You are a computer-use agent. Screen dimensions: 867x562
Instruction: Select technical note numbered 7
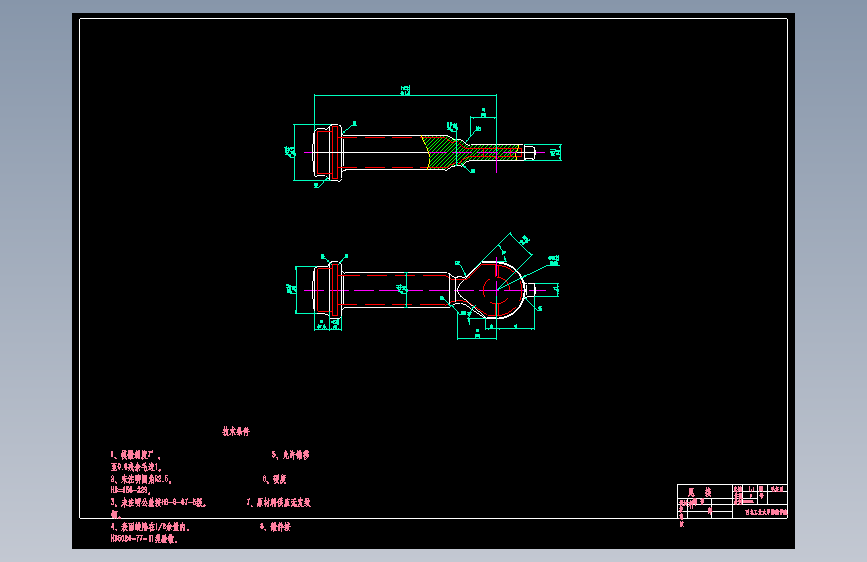click(x=279, y=502)
